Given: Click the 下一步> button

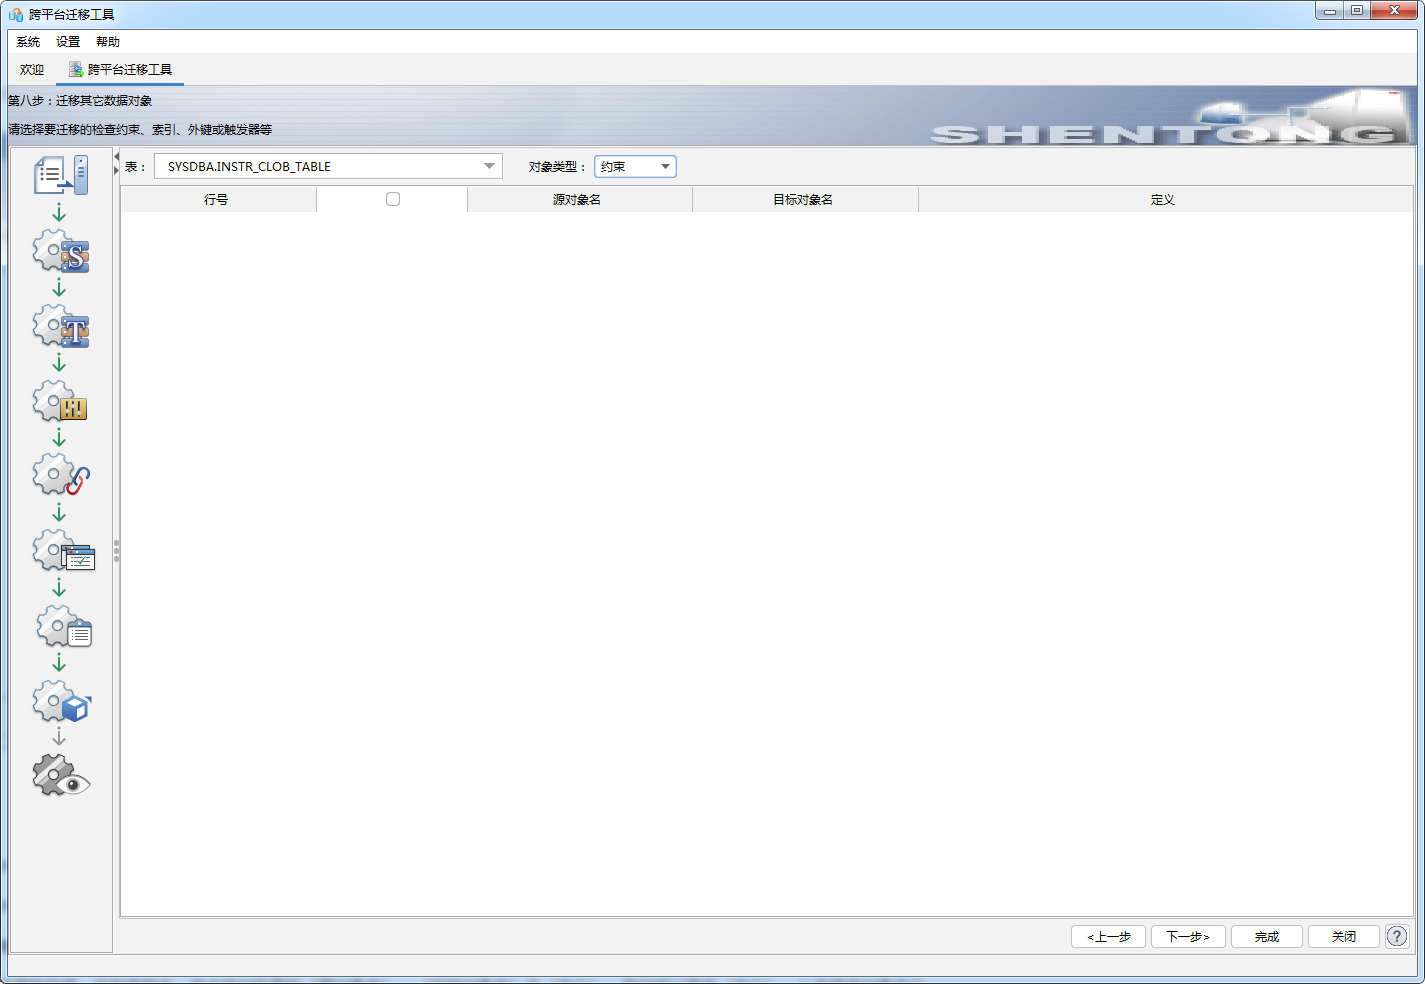Looking at the screenshot, I should [1187, 936].
